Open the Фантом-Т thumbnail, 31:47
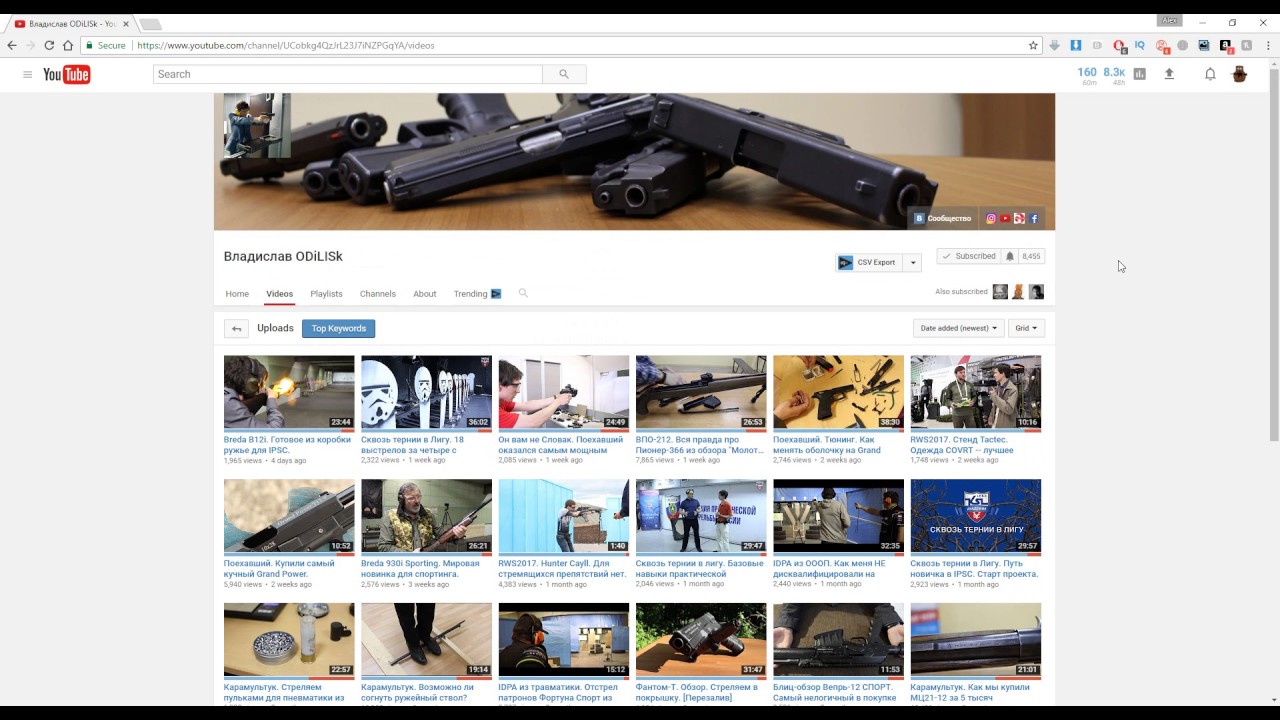This screenshot has width=1280, height=720. click(701, 640)
